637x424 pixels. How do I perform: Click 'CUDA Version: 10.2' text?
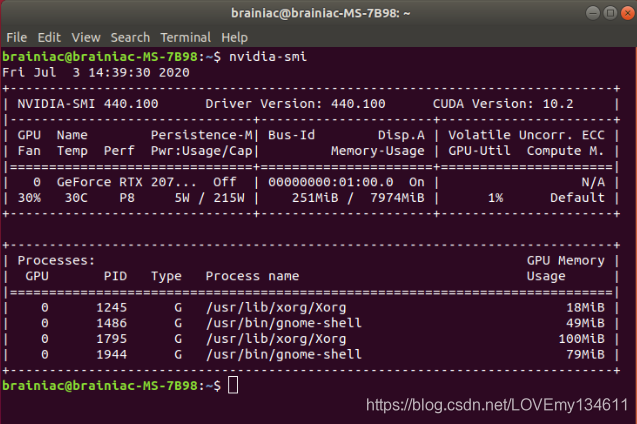click(503, 104)
